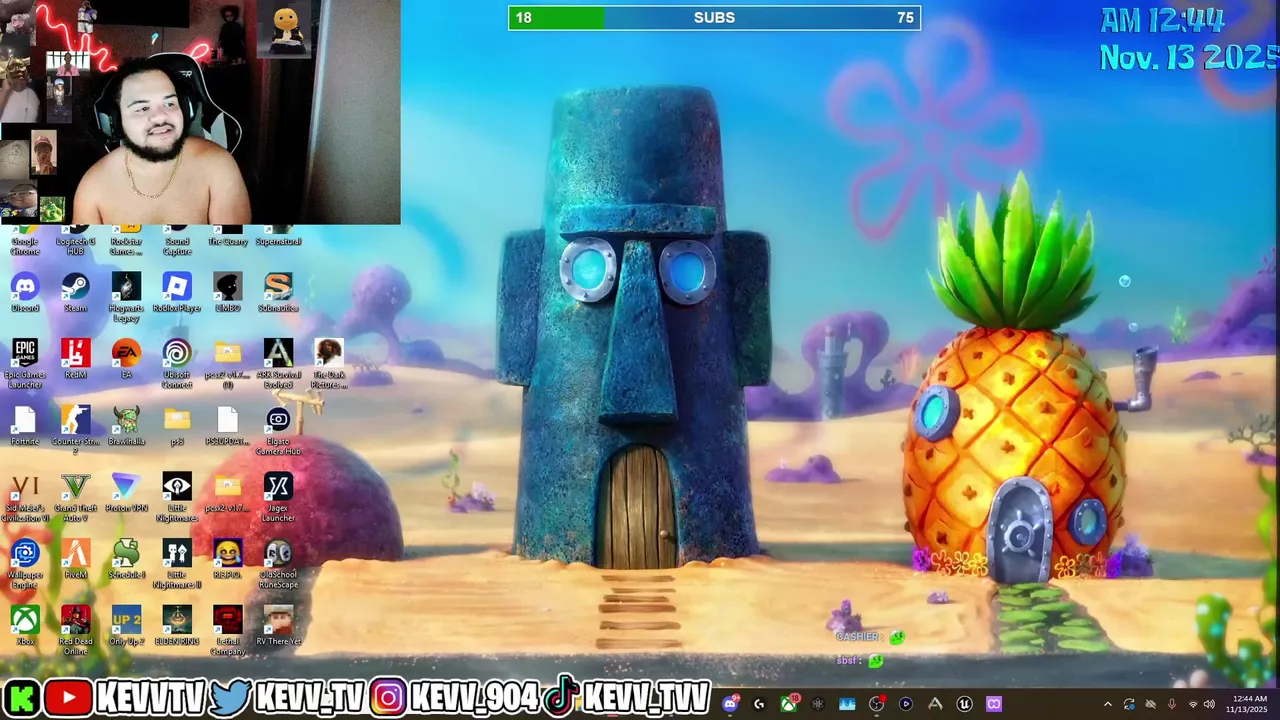The width and height of the screenshot is (1280, 720).
Task: Open the EA app shortcut
Action: pos(126,359)
